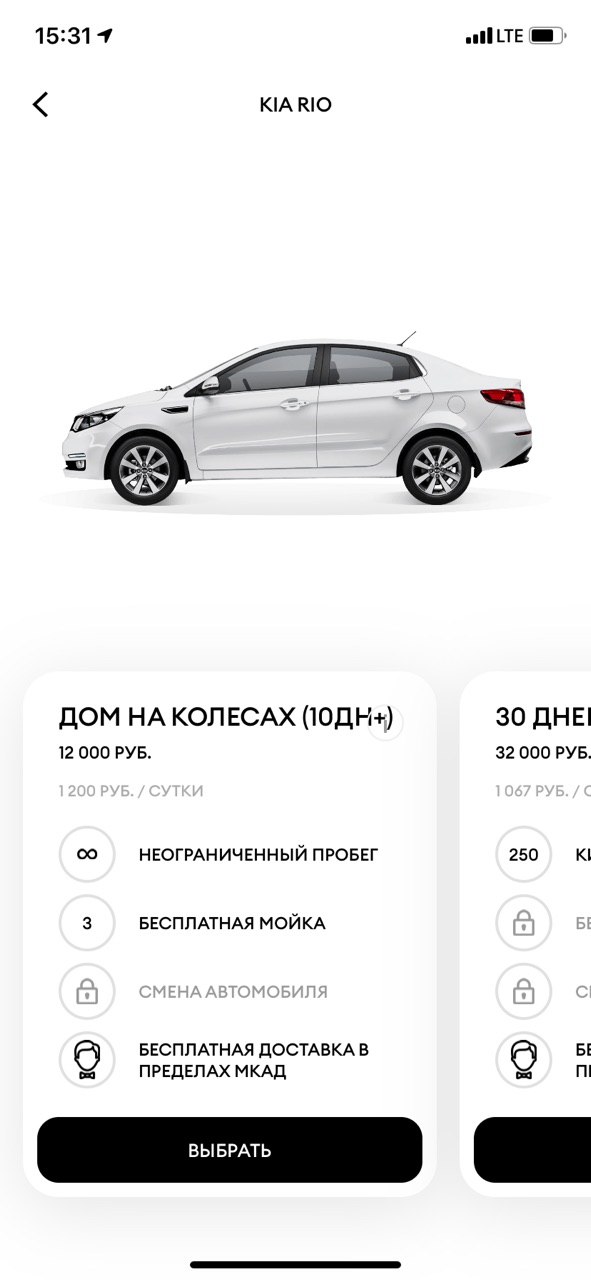The width and height of the screenshot is (591, 1280).
Task: Tap the НЕОГРАНИЧЕННЫЙ ПРОБЕГ label
Action: coord(258,855)
